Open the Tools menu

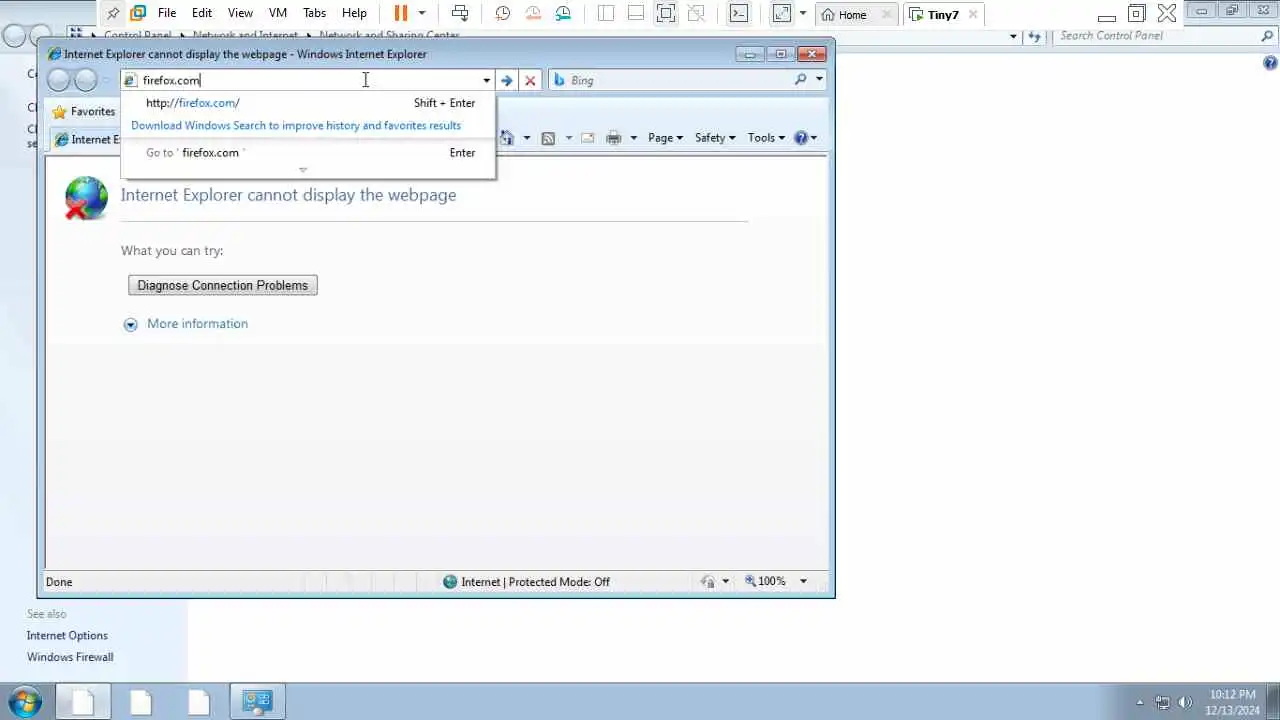pos(767,138)
